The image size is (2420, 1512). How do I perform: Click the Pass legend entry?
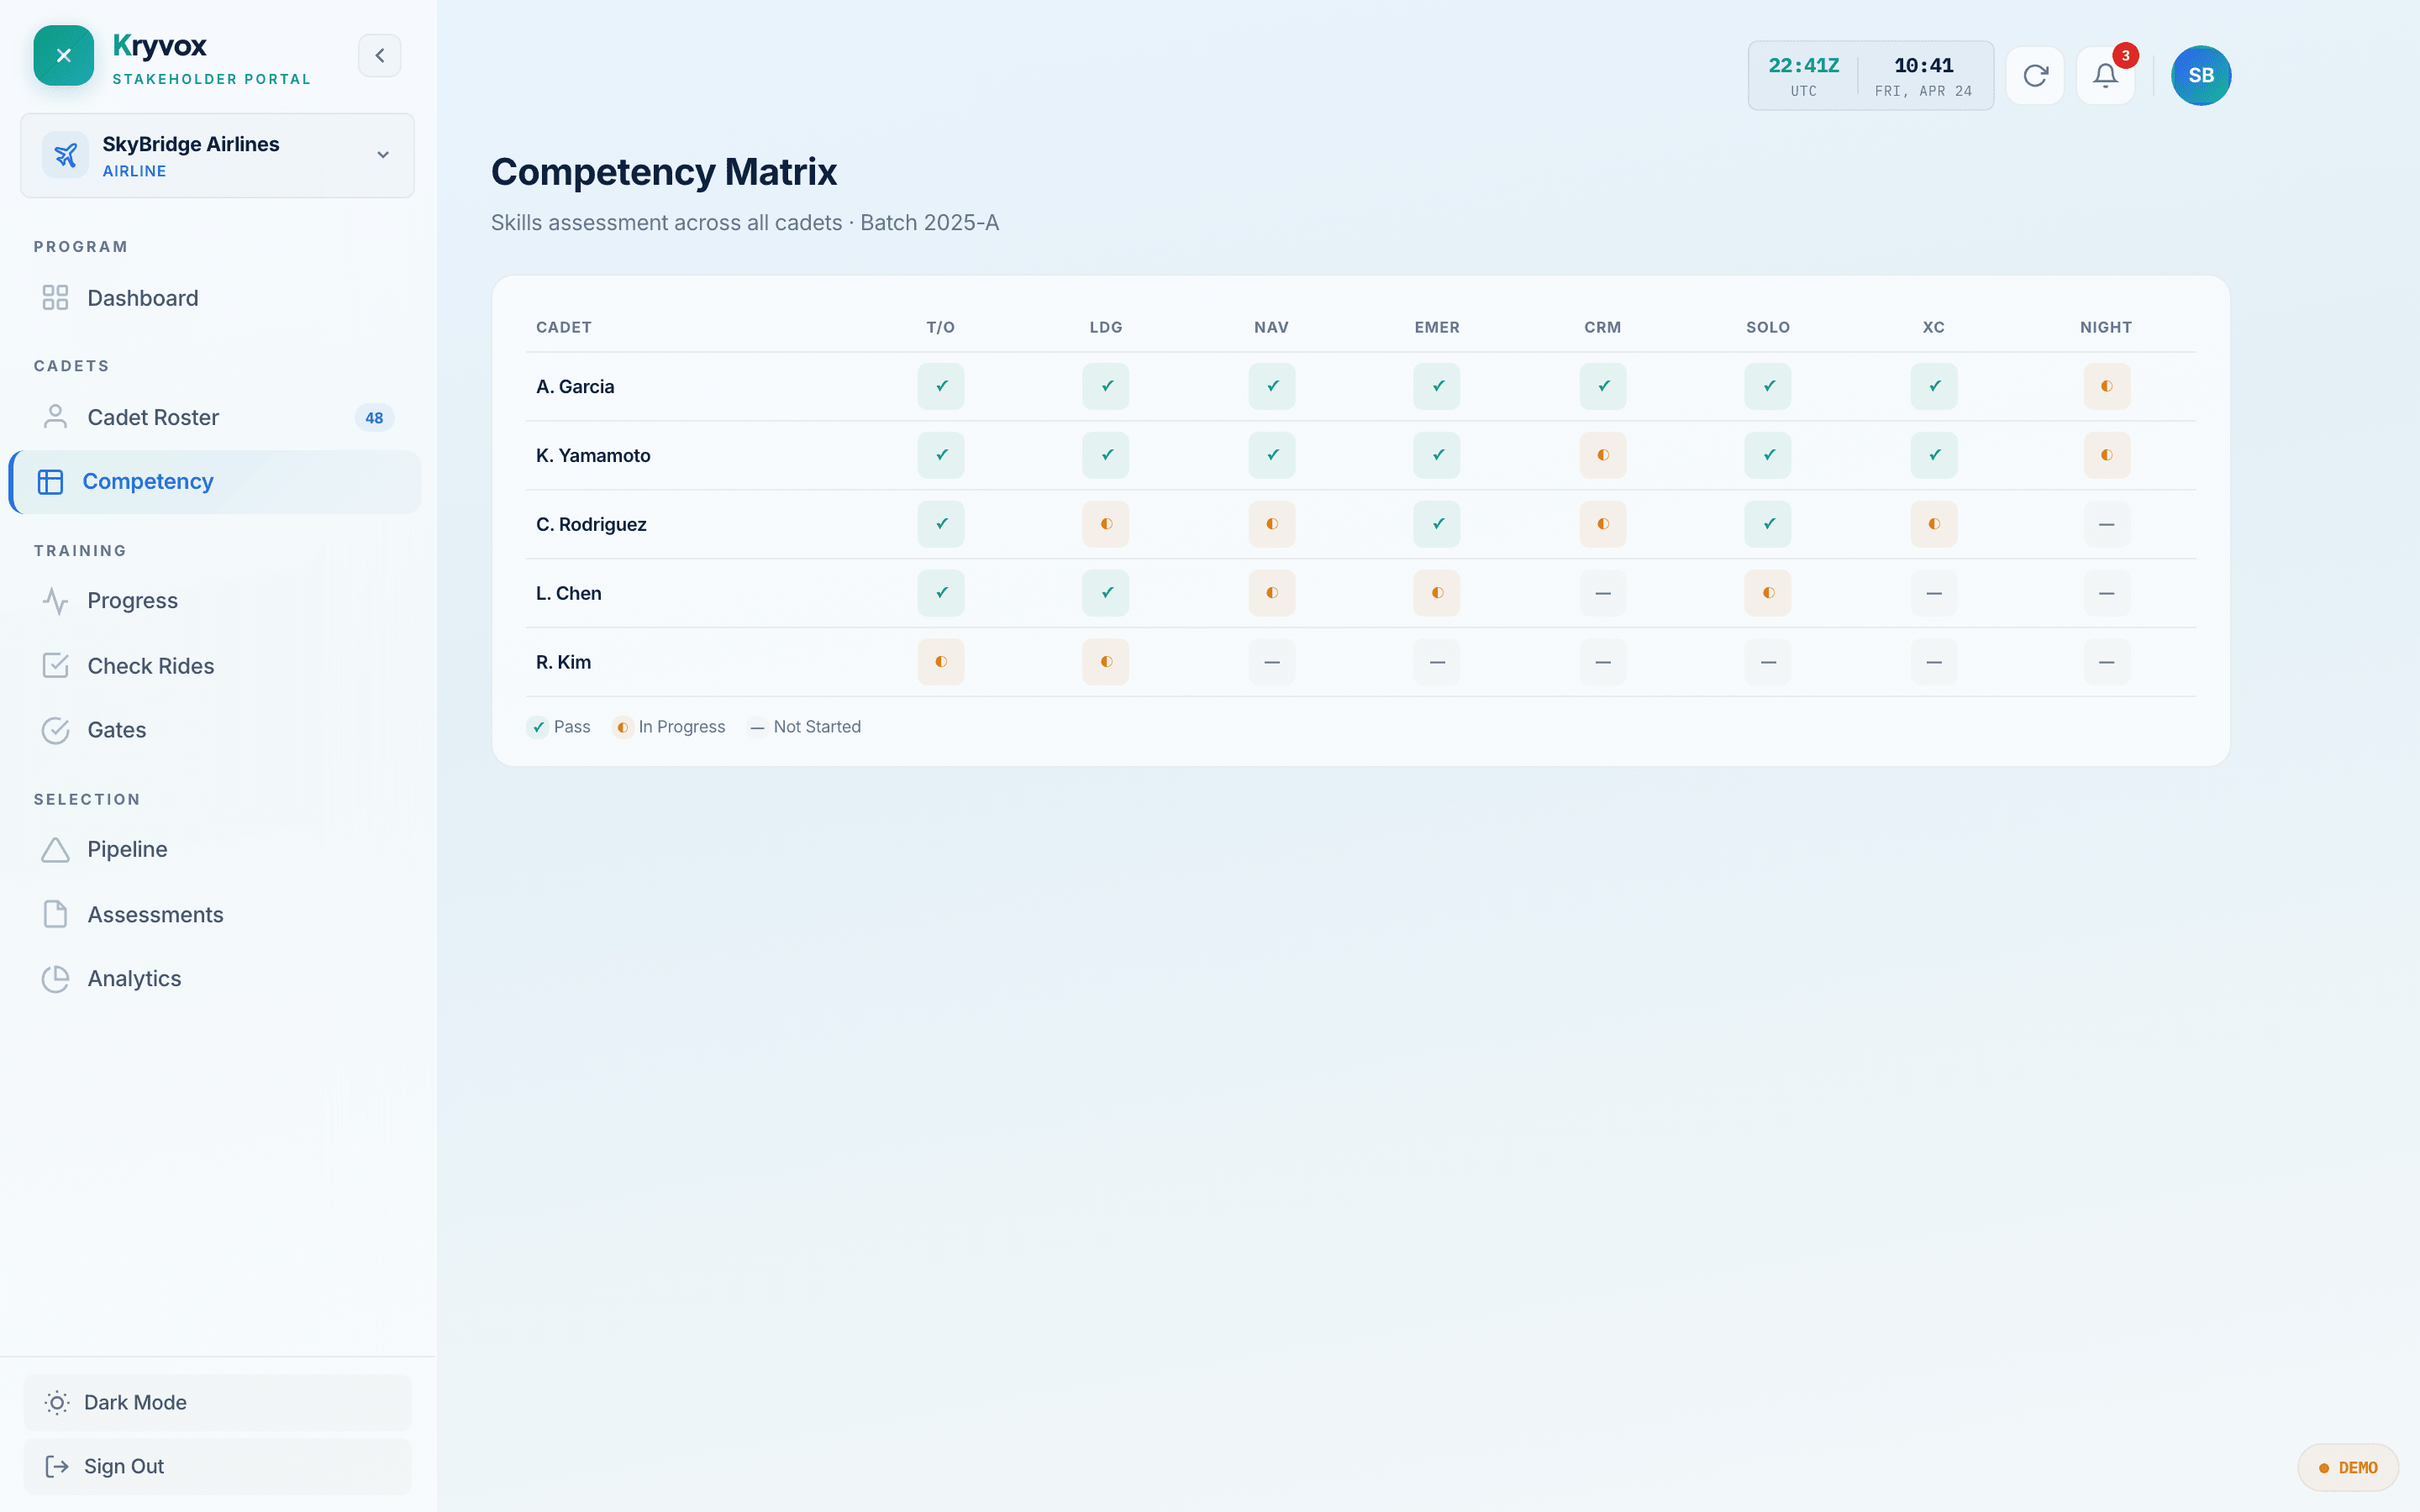point(559,727)
